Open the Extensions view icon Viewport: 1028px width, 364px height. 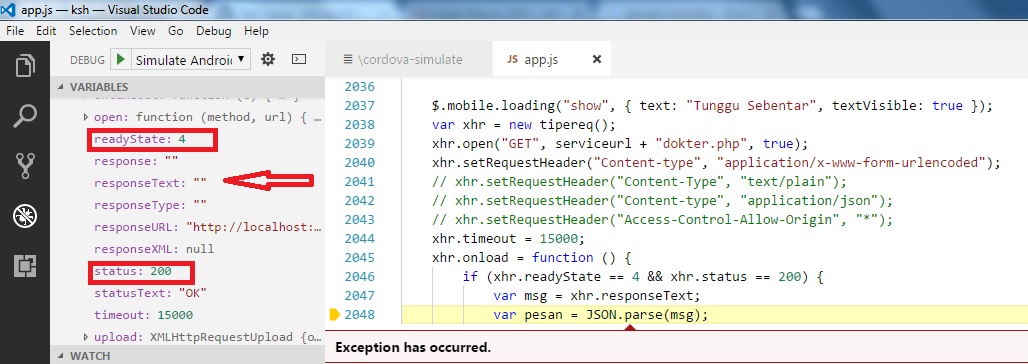coord(26,266)
